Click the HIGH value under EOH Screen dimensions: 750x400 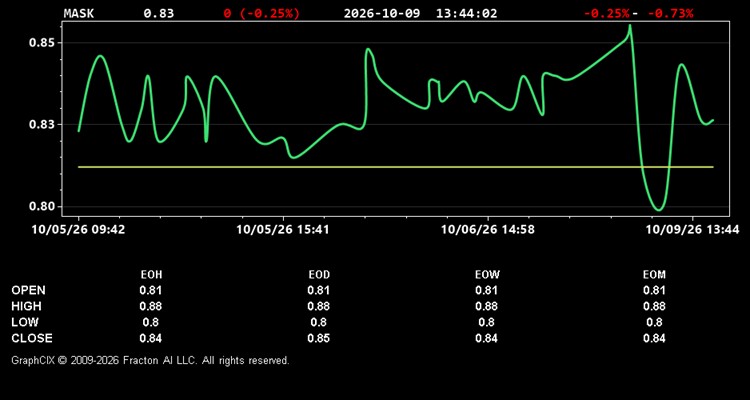click(151, 306)
